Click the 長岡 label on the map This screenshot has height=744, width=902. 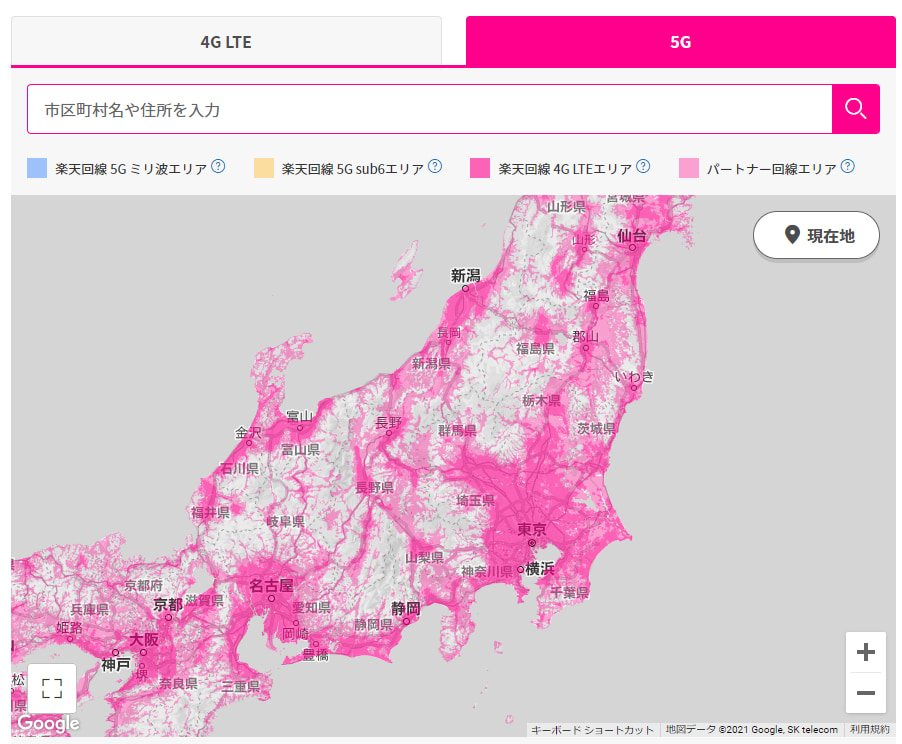pos(449,333)
